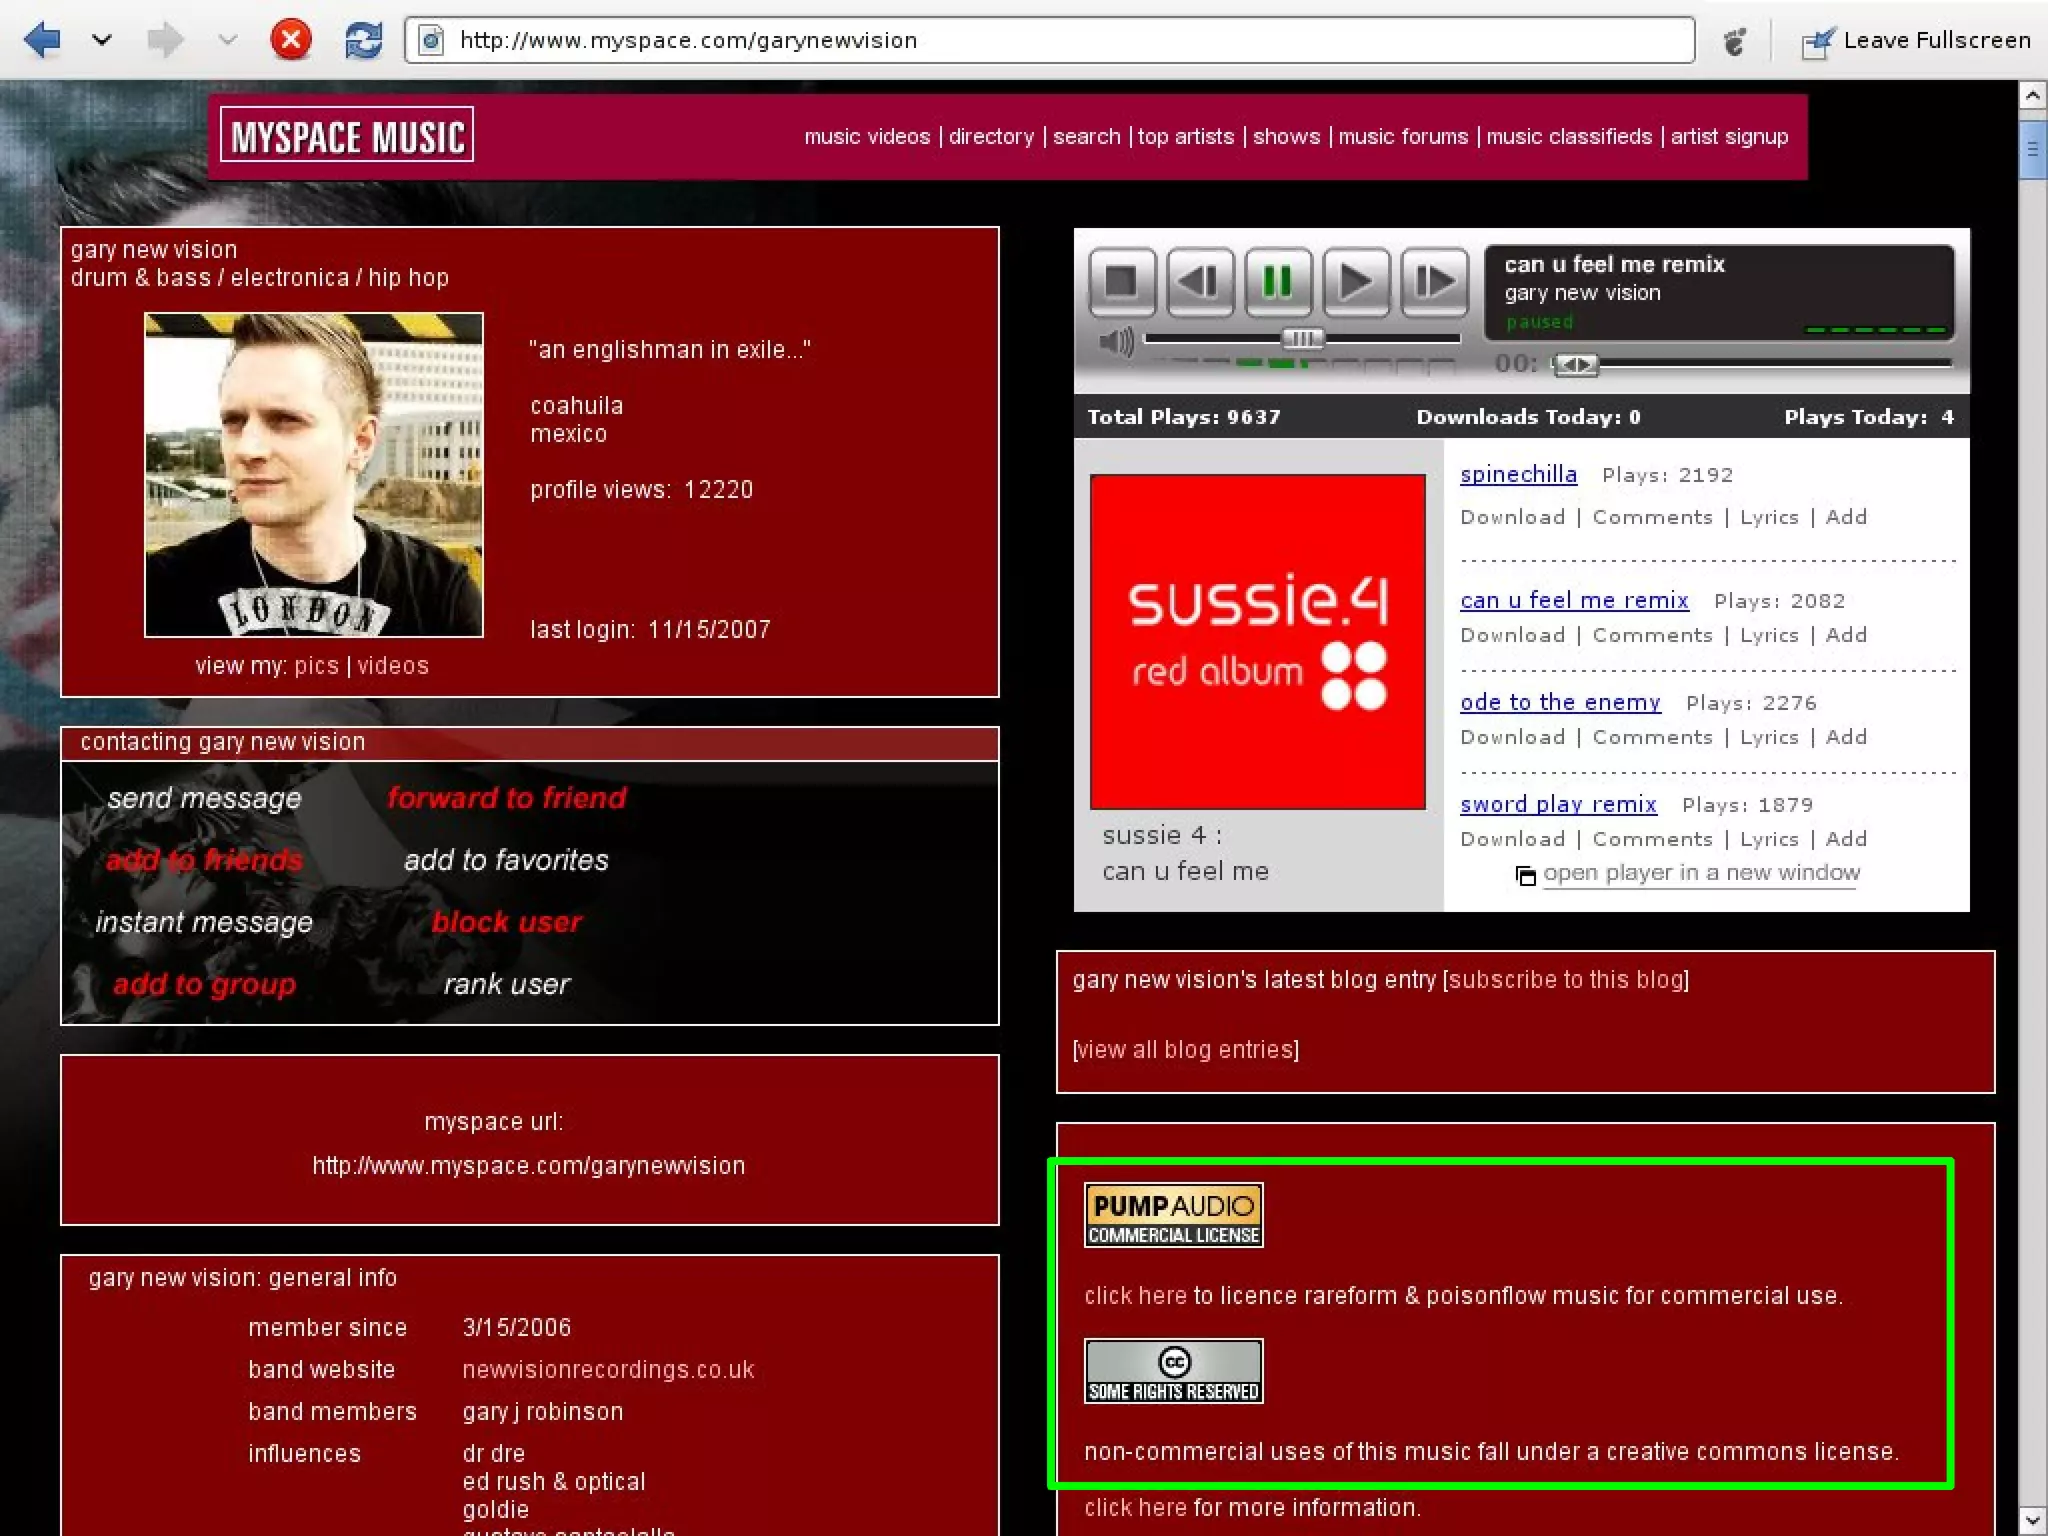Open the sussie.4 red album thumbnail

pyautogui.click(x=1257, y=641)
